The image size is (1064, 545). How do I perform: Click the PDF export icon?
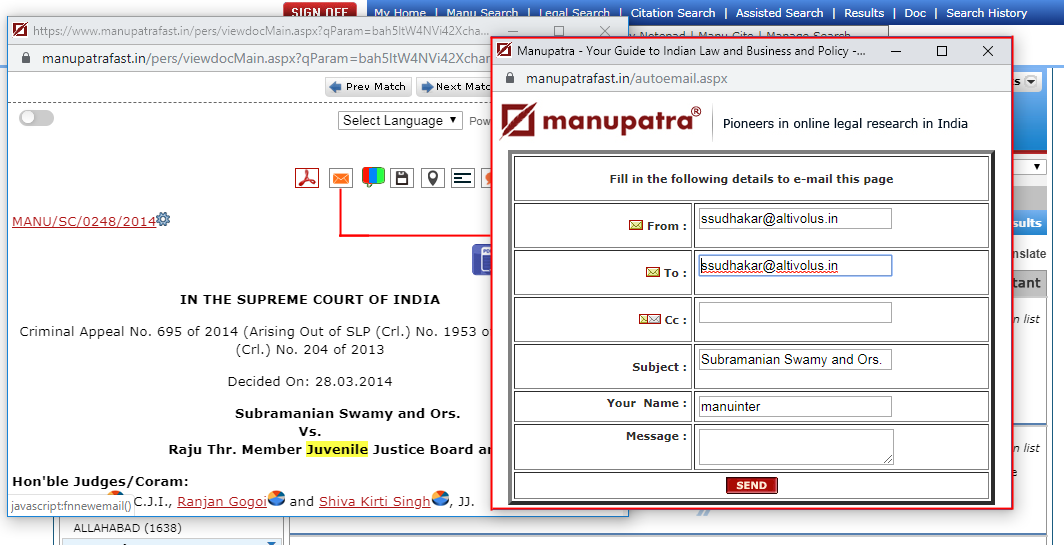306,178
